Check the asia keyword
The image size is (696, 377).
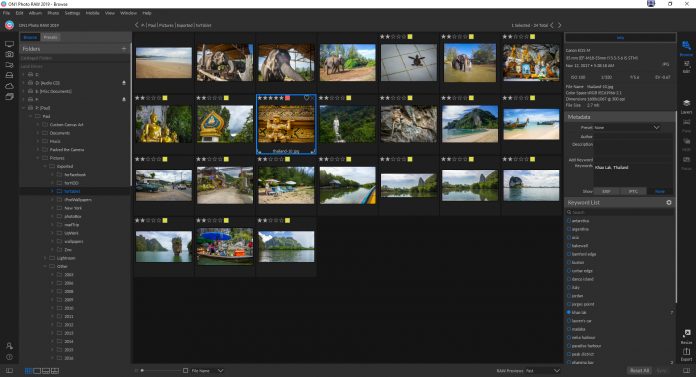click(x=569, y=238)
